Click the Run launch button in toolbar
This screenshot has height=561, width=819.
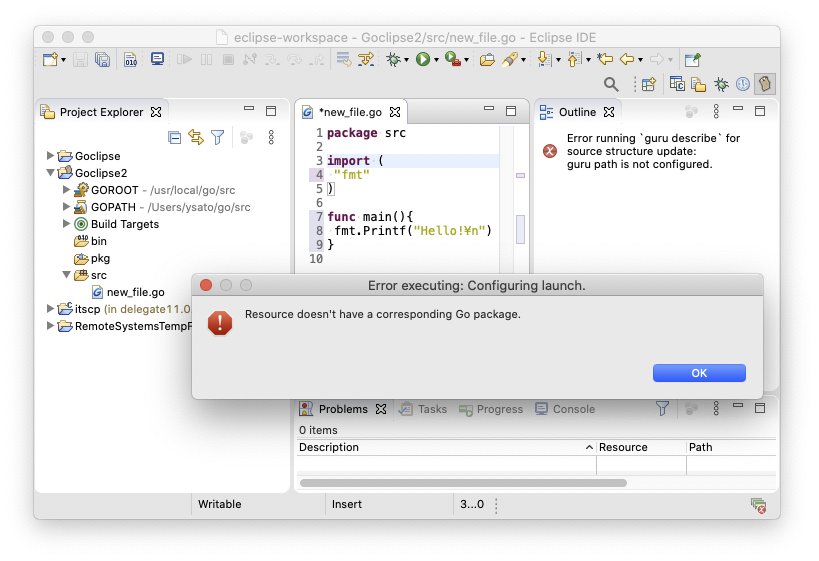click(x=423, y=60)
